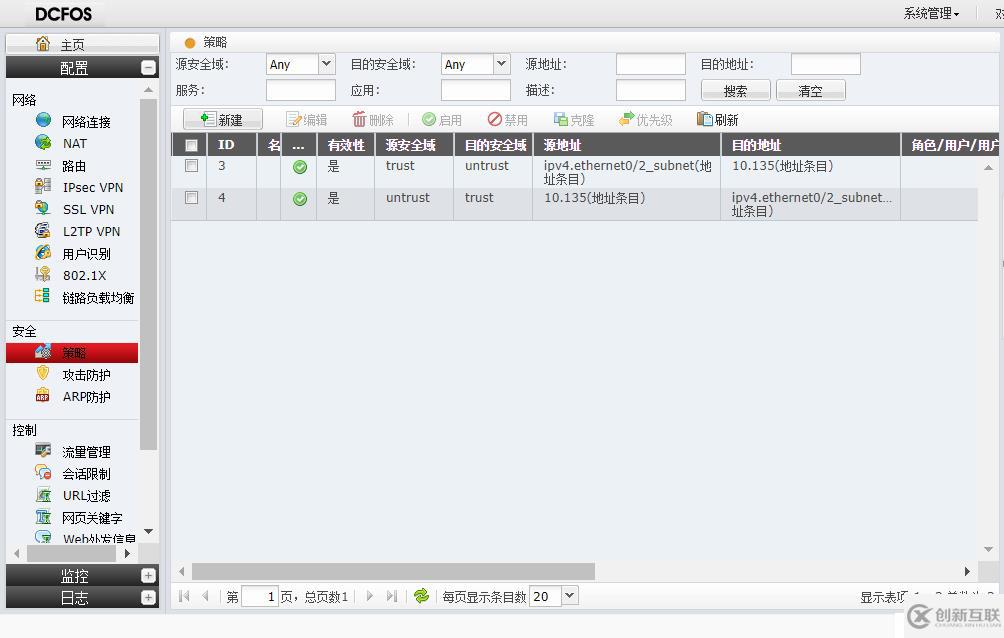Click the 应用 application input field
This screenshot has height=638, width=1004.
[476, 90]
